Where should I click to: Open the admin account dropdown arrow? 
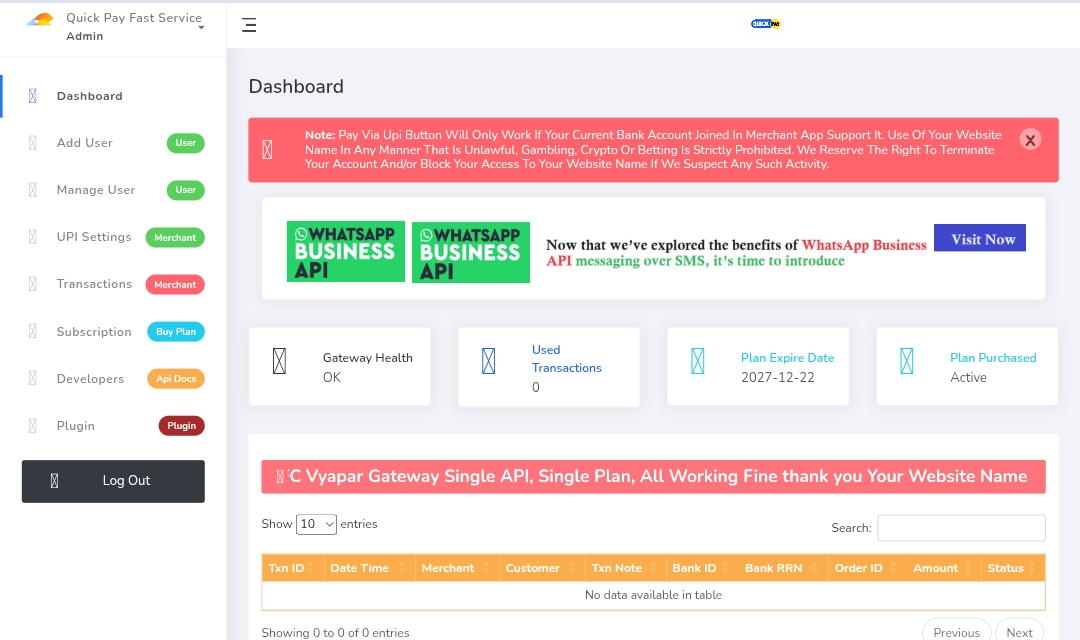coord(201,28)
